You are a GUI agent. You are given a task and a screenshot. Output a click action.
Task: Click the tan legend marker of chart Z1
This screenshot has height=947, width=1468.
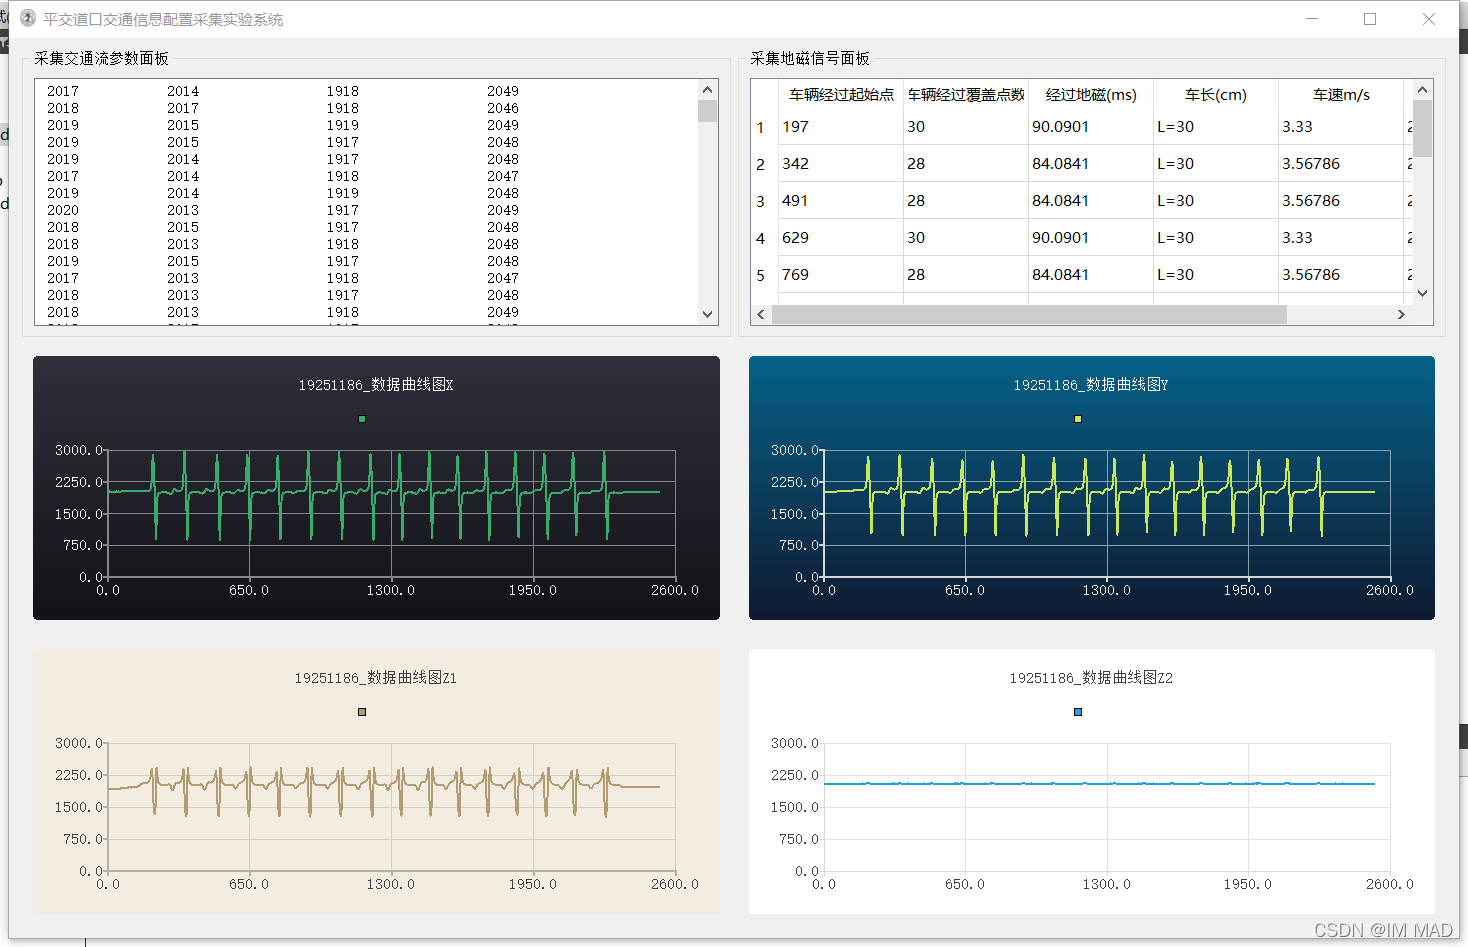click(362, 712)
